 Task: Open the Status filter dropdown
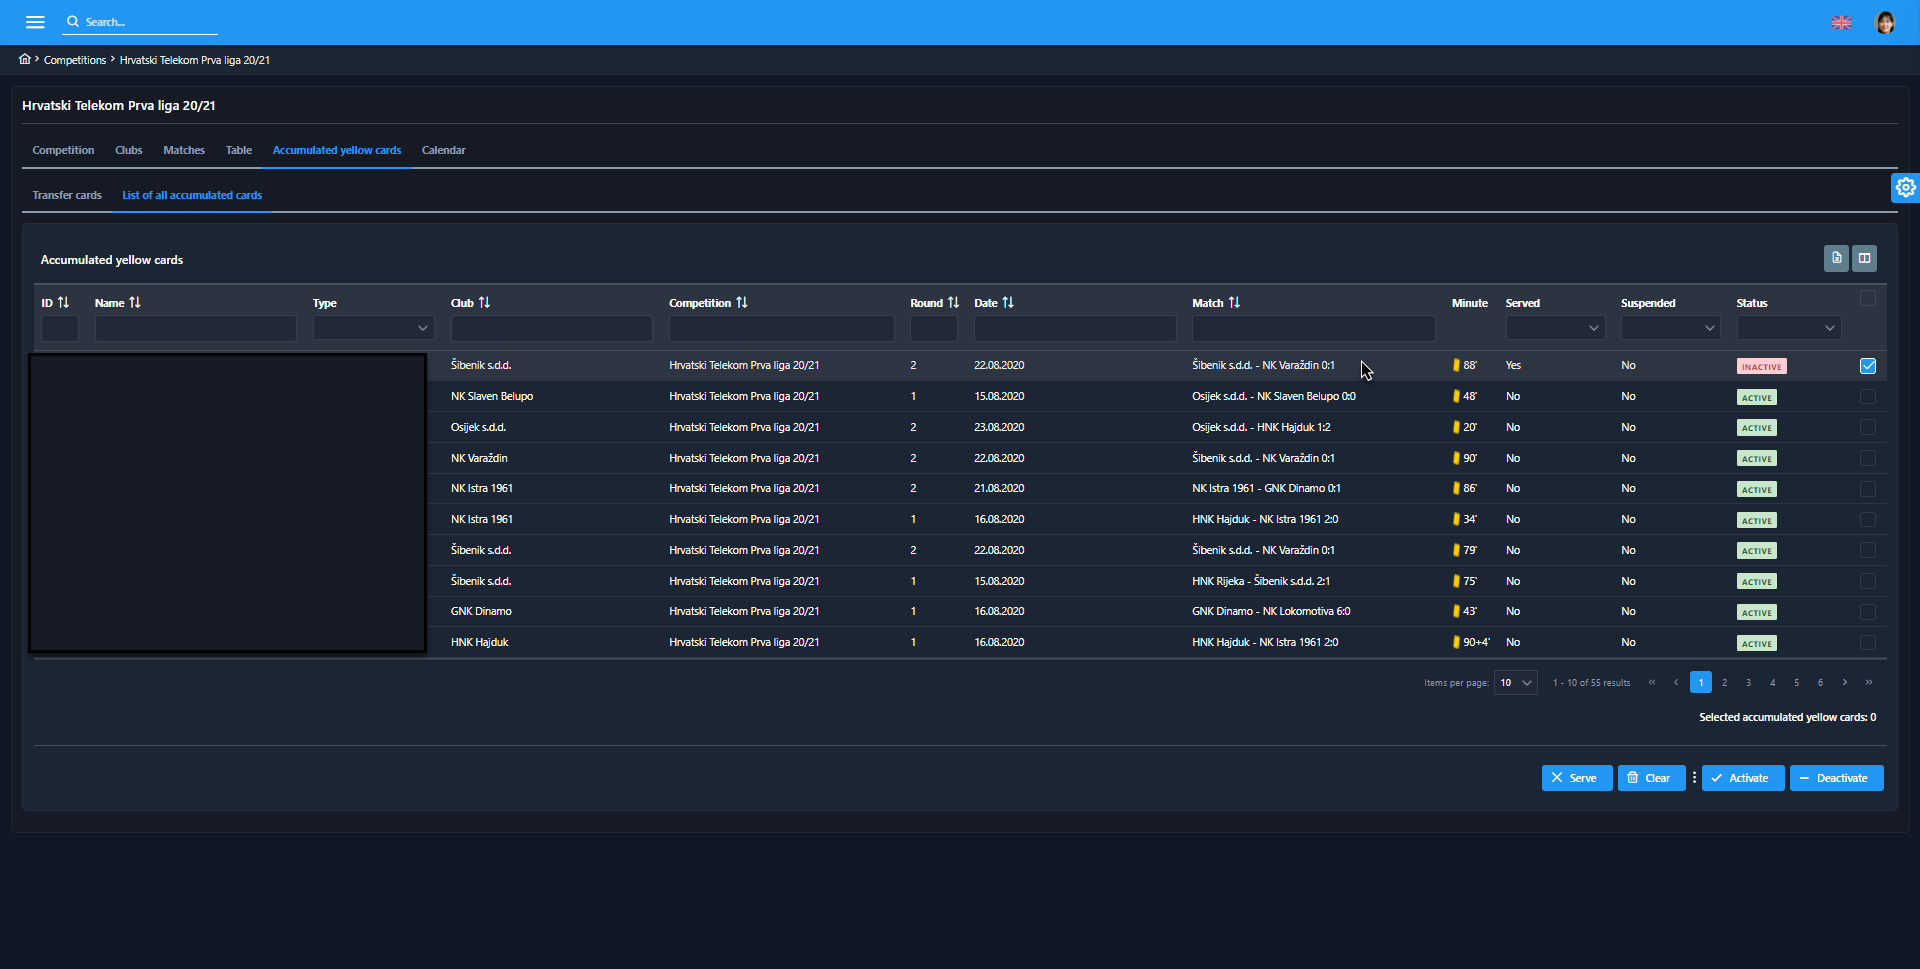pyautogui.click(x=1788, y=328)
